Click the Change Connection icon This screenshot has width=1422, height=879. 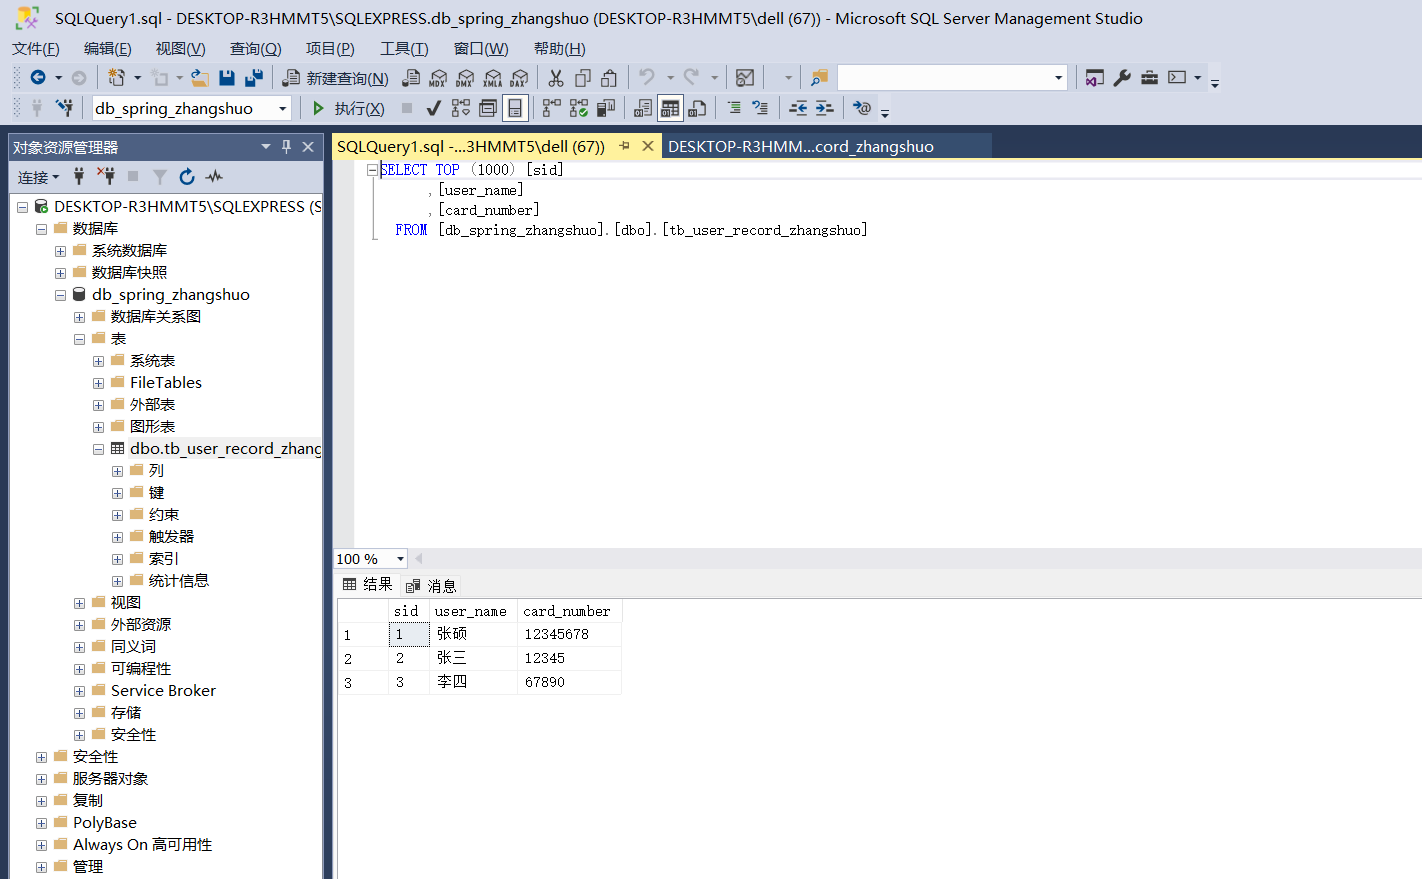[x=64, y=108]
